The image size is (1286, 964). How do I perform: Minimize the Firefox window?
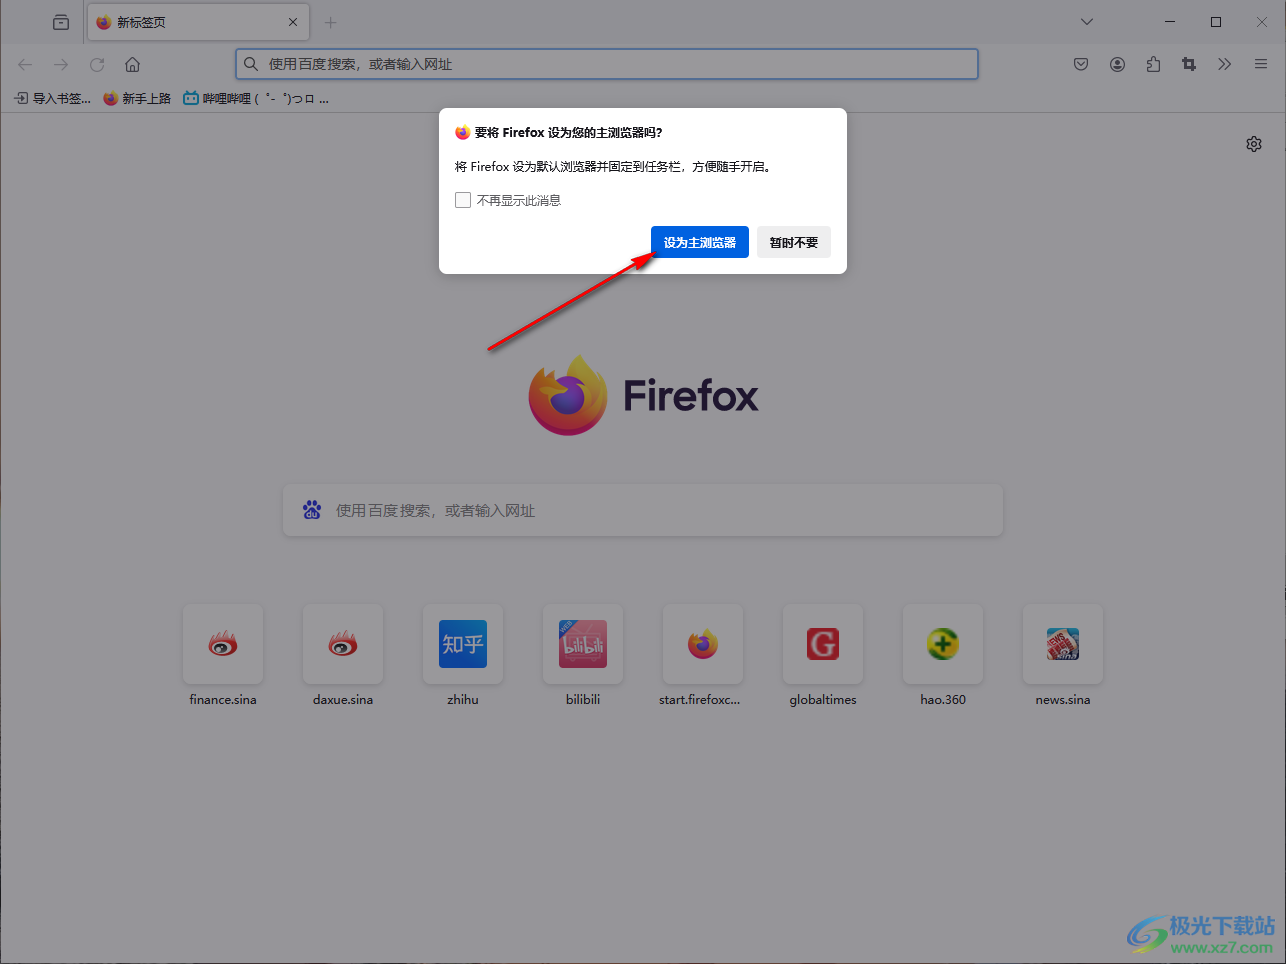tap(1170, 22)
